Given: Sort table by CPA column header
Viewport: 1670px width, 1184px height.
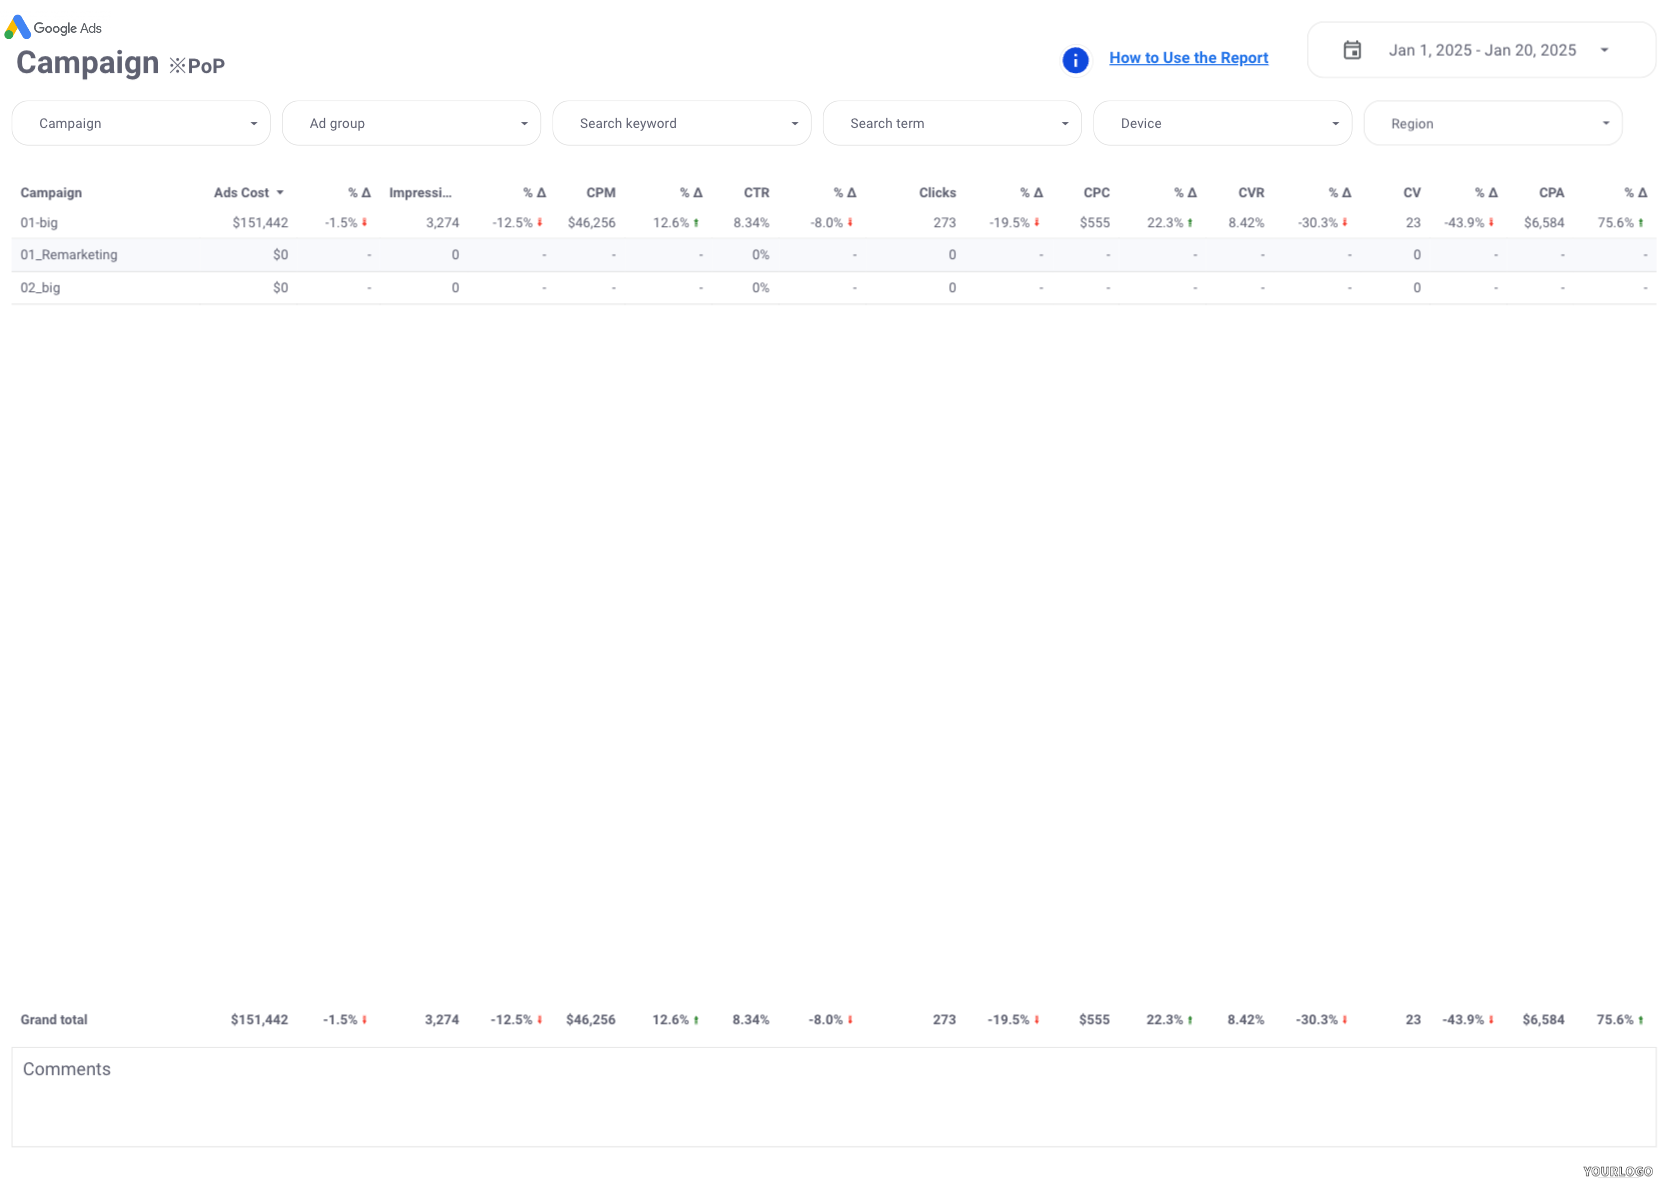Looking at the screenshot, I should 1551,193.
